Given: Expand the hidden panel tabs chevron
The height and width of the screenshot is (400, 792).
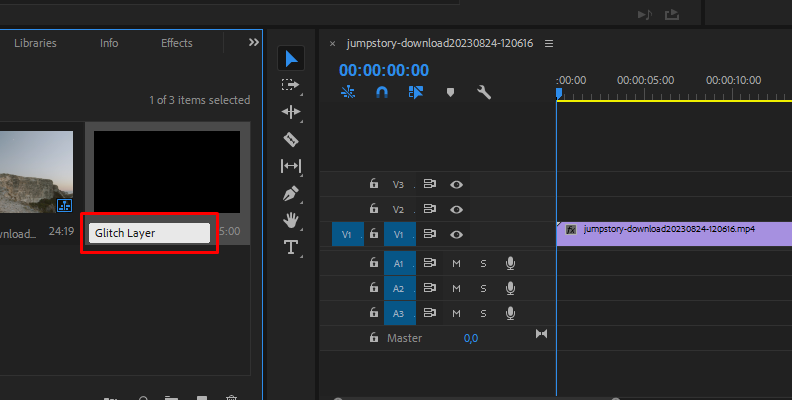Looking at the screenshot, I should 253,43.
